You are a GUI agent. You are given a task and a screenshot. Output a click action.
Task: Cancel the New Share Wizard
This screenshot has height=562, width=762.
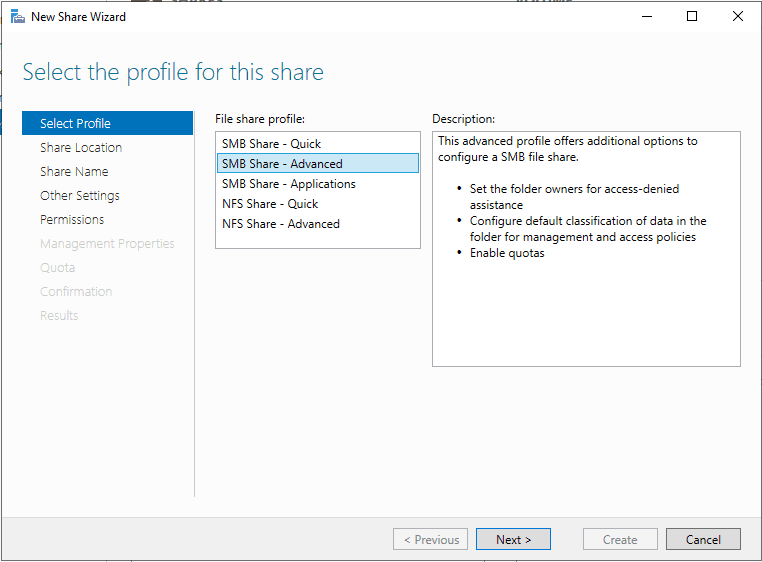coord(703,539)
